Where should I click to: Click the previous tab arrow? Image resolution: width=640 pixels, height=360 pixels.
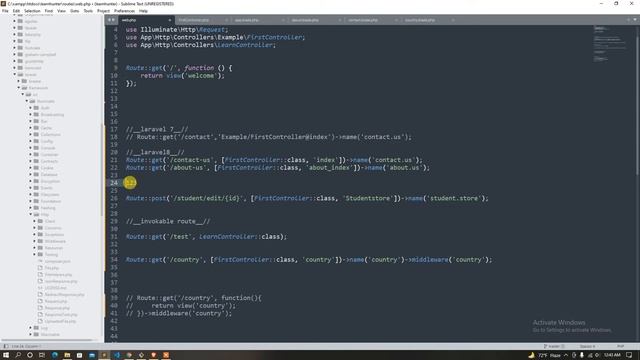[x=109, y=20]
